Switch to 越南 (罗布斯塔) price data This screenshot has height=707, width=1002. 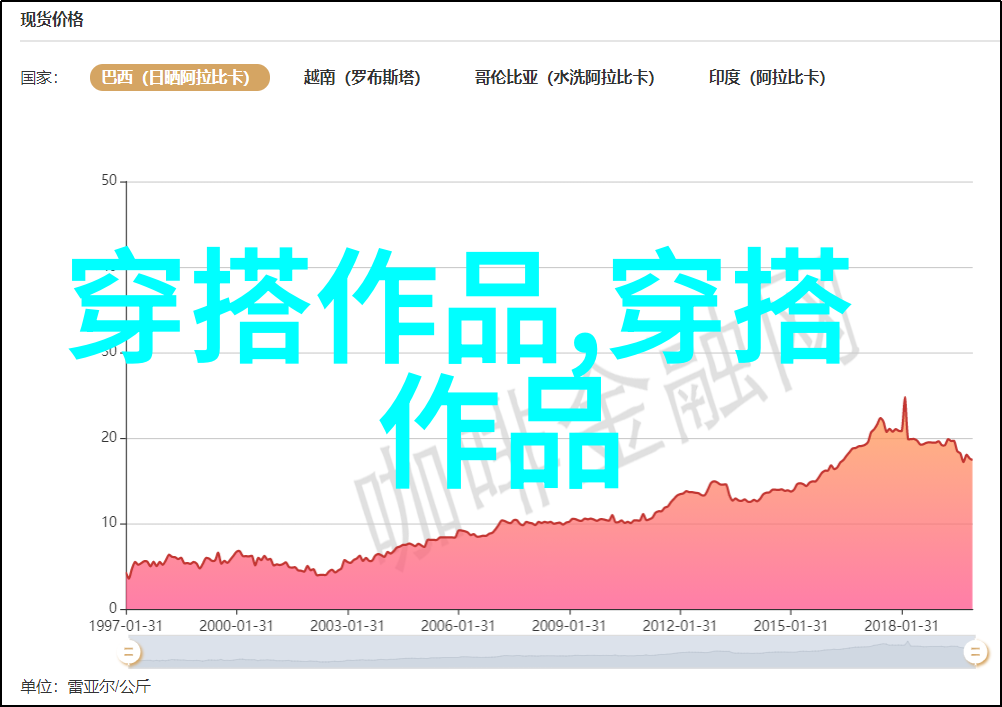tap(362, 78)
